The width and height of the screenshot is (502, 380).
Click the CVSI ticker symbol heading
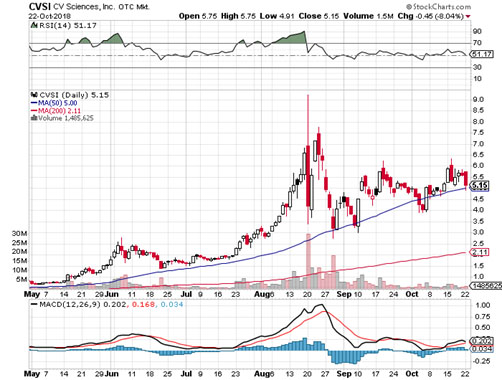(40, 6)
